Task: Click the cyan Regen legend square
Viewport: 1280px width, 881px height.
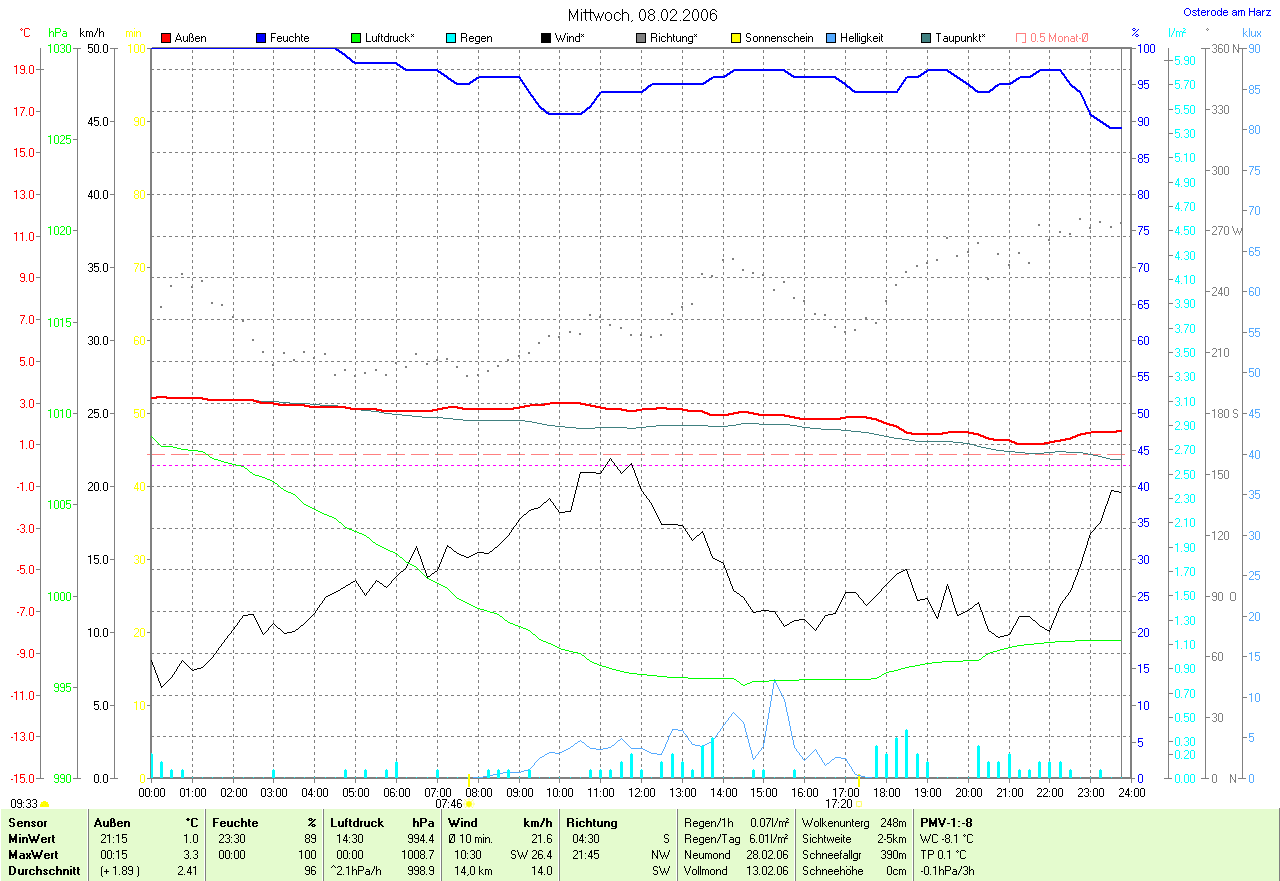Action: click(x=451, y=38)
